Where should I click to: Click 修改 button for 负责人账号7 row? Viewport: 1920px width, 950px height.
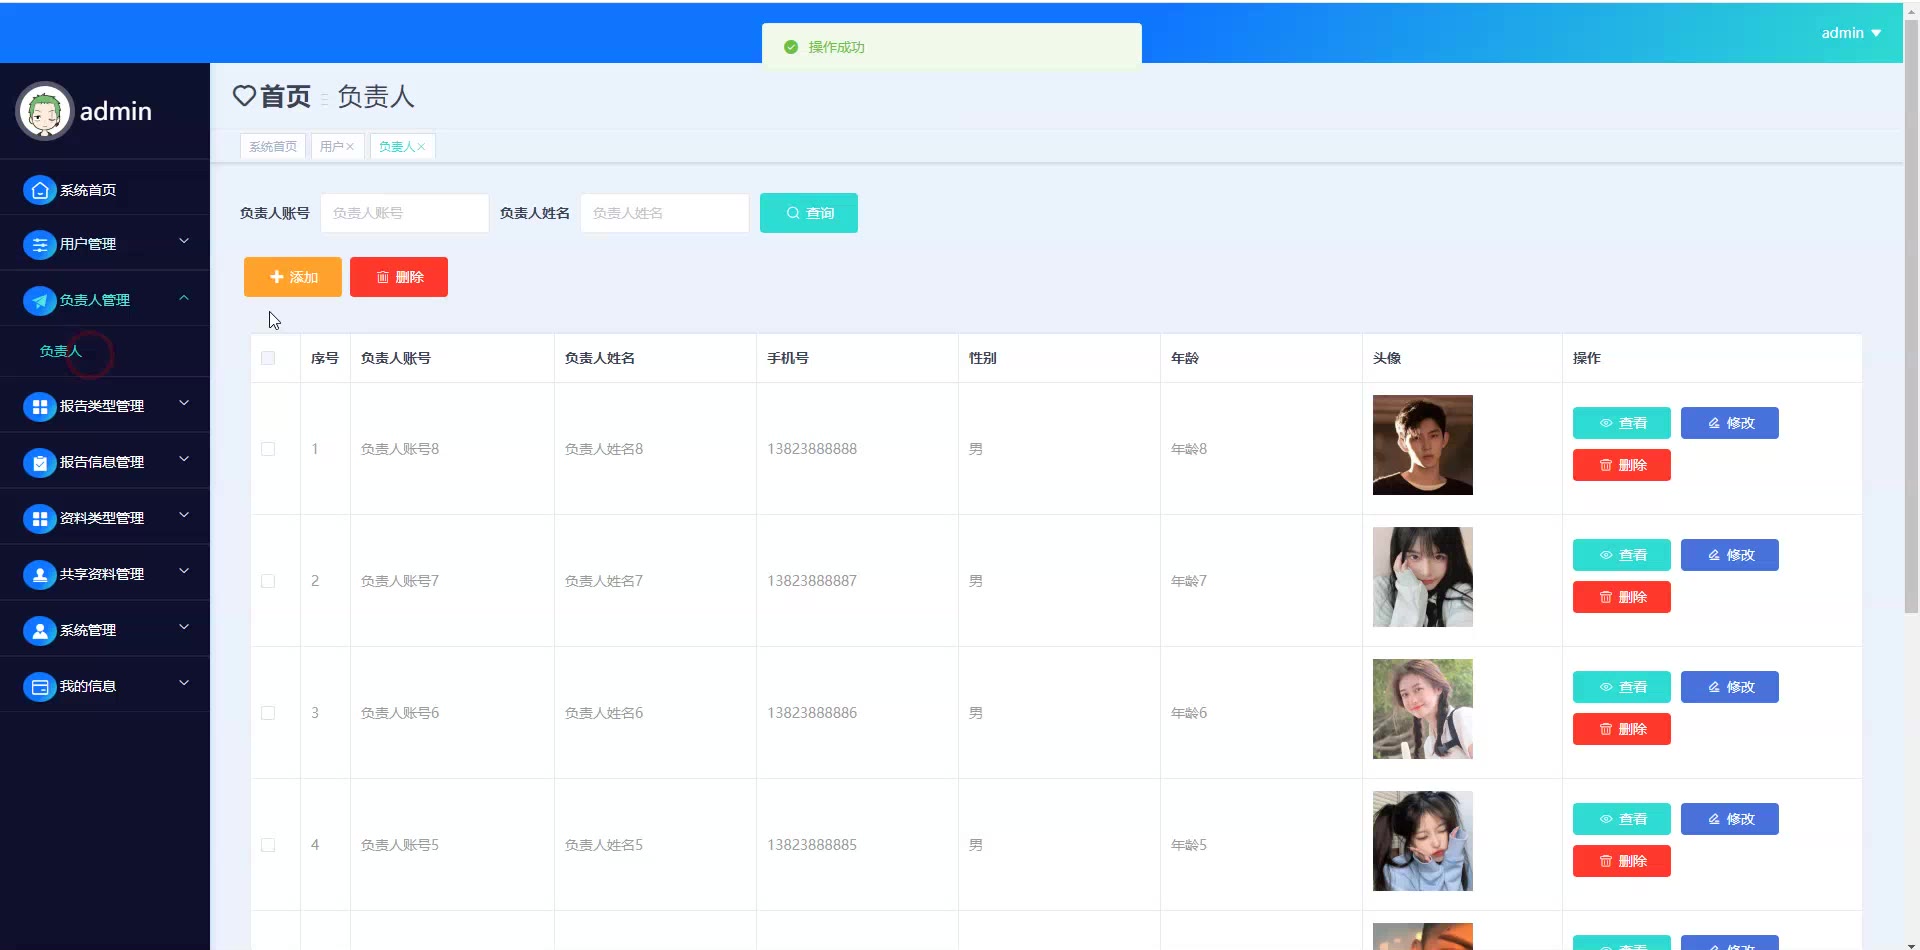[x=1729, y=555]
